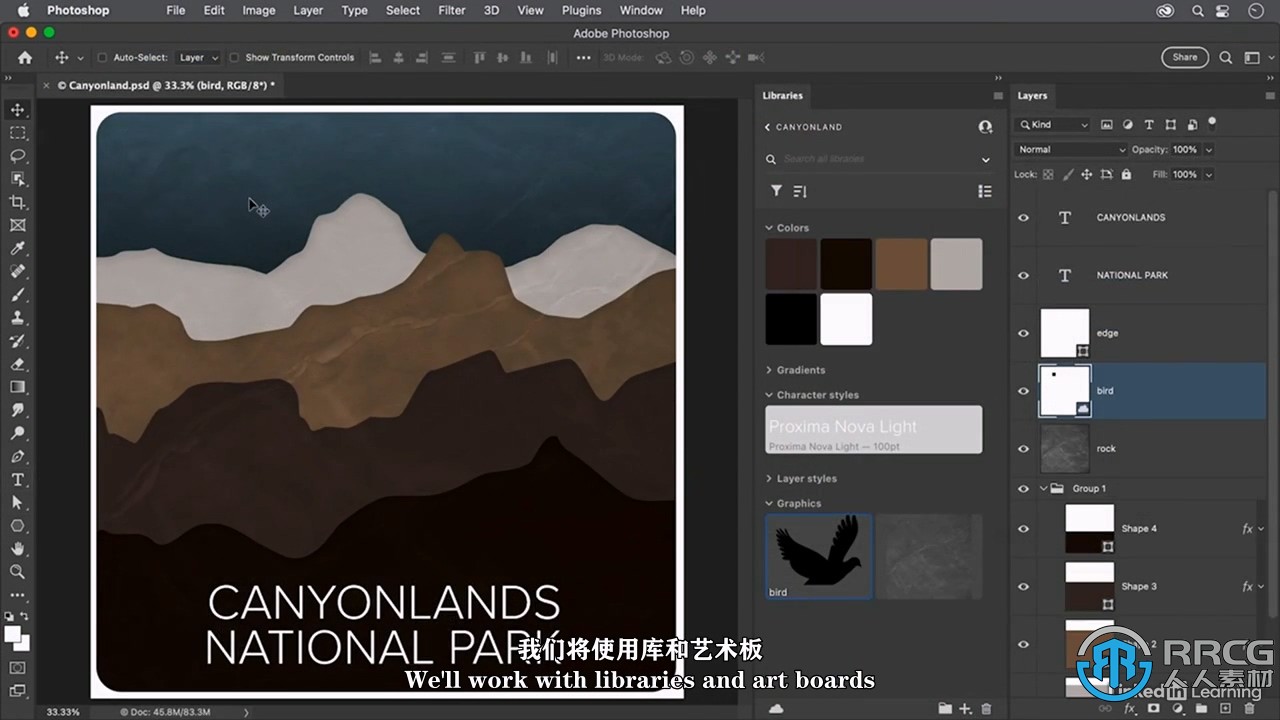
Task: Click the Libraries cloud sync icon
Action: (775, 708)
